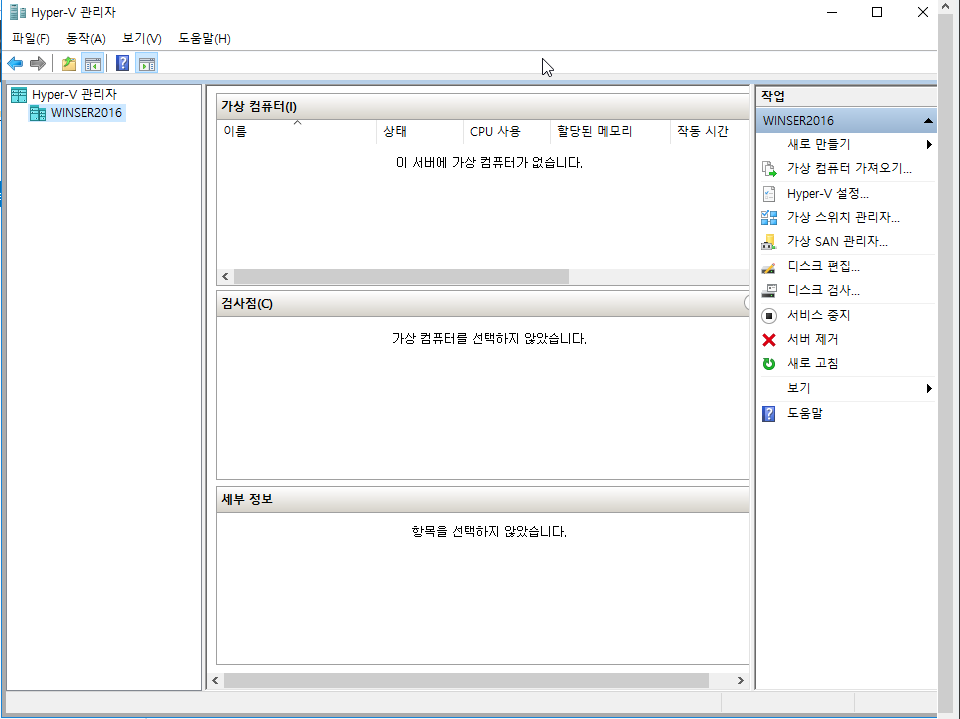This screenshot has width=960, height=719.
Task: Click left arrow of VM list scrollbar
Action: point(225,277)
